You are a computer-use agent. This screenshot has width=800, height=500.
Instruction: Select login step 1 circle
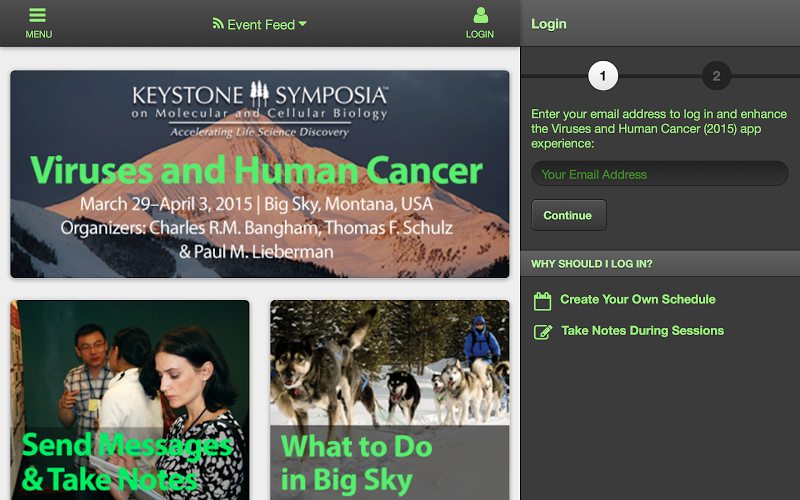click(603, 76)
